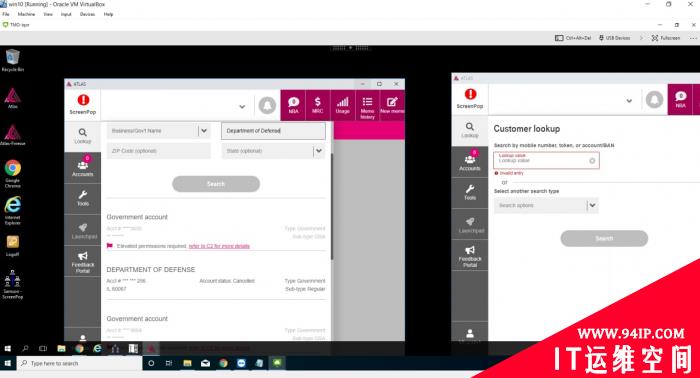Open Feedback Portal in right window sidebar
Screen dimensions: 700x378
(470, 256)
